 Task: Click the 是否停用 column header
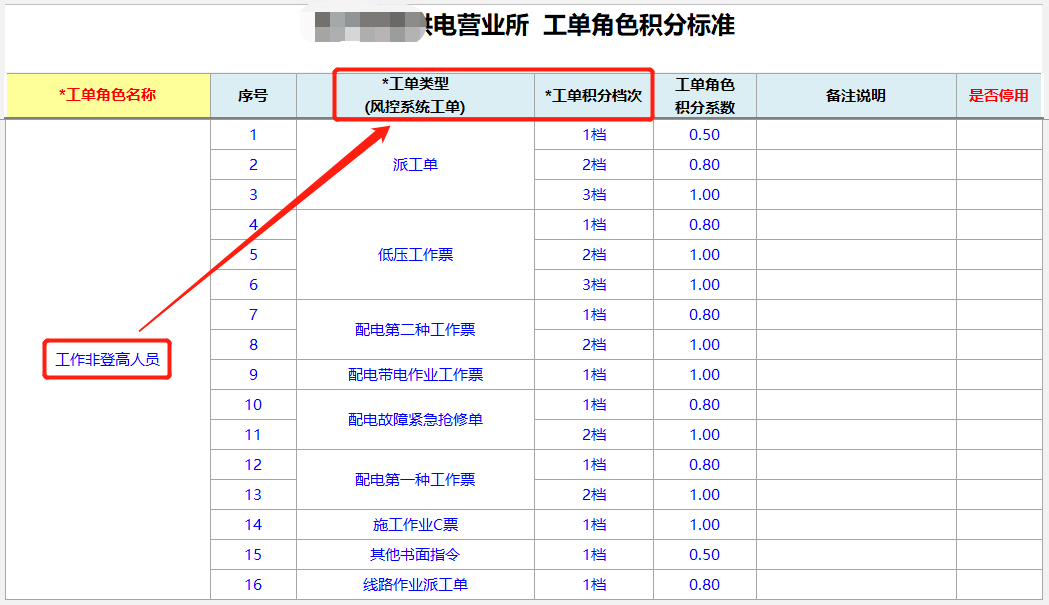997,96
